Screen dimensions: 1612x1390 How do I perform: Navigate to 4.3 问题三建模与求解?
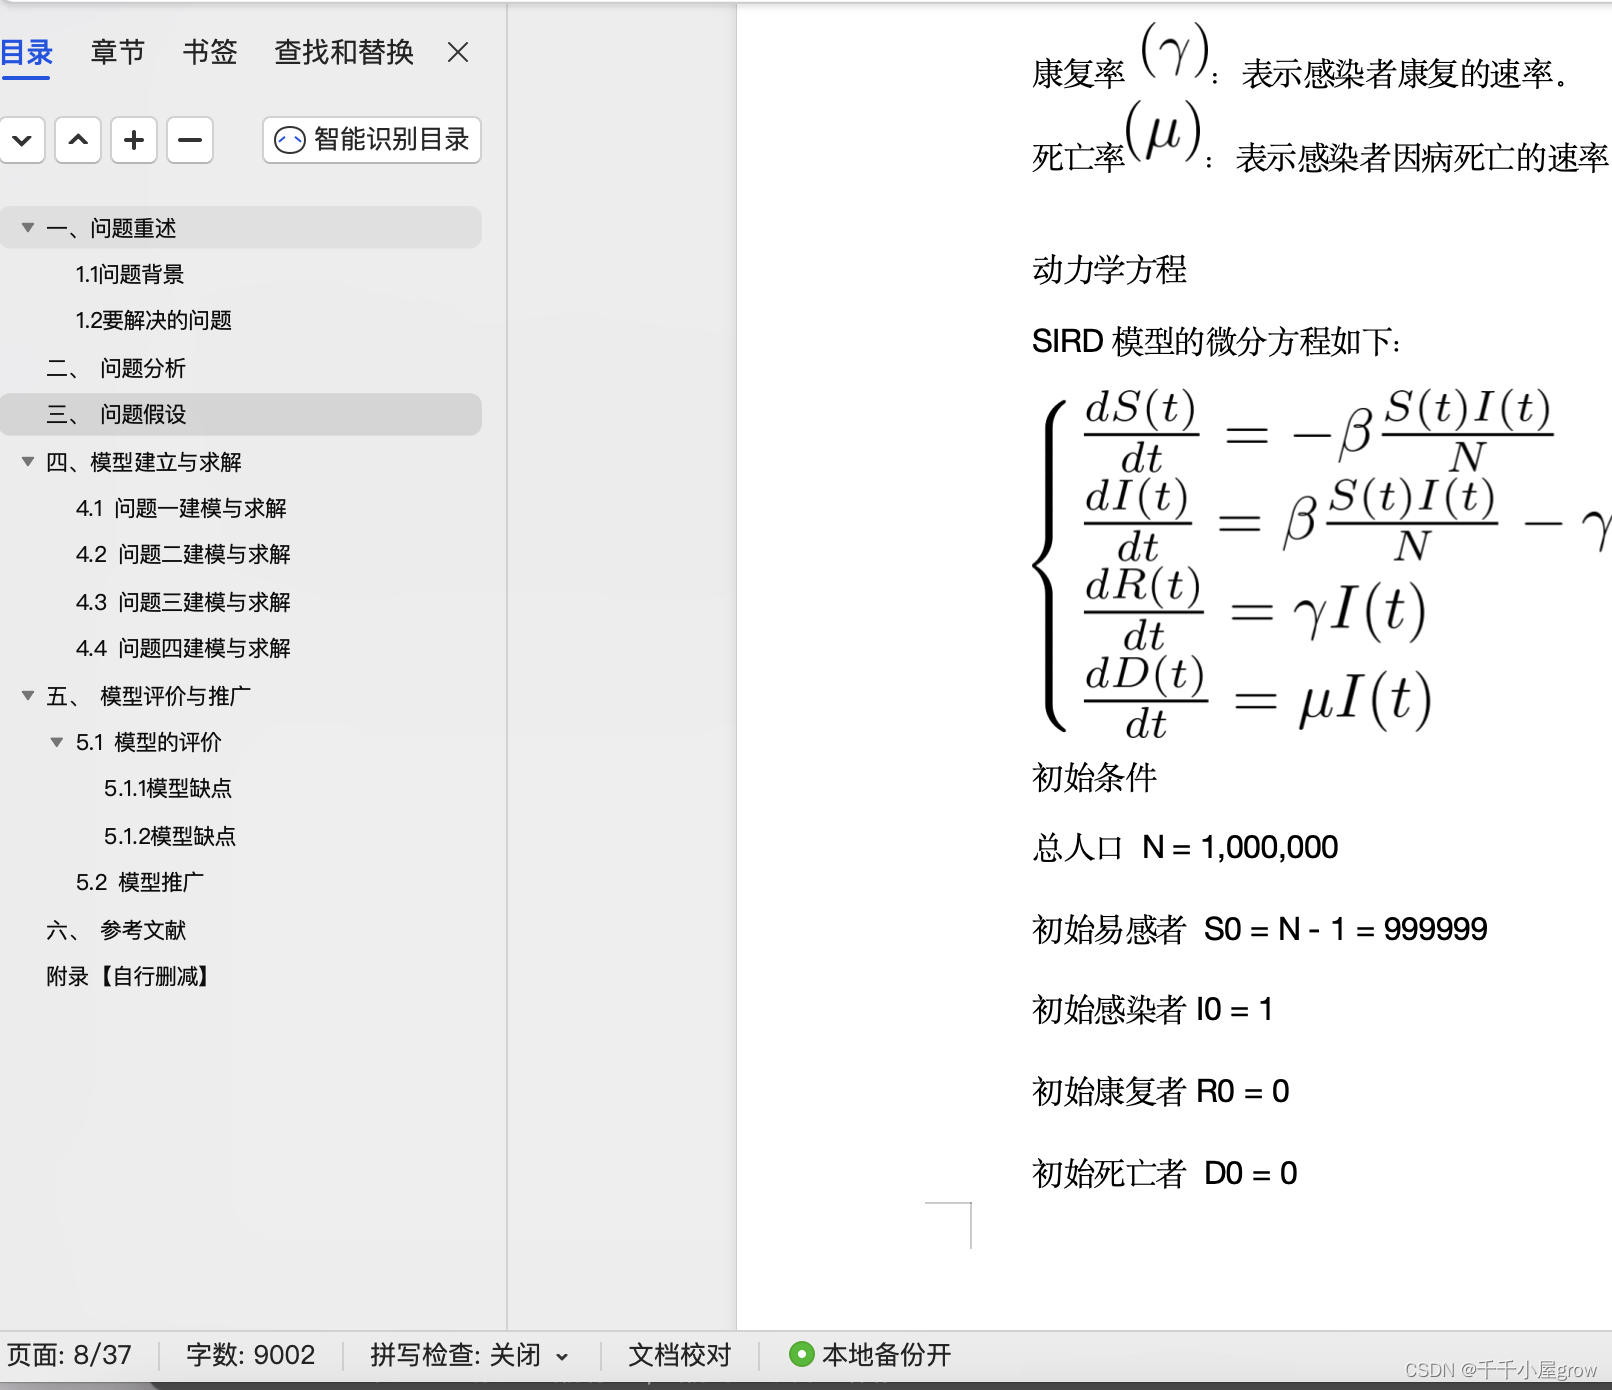pos(183,602)
